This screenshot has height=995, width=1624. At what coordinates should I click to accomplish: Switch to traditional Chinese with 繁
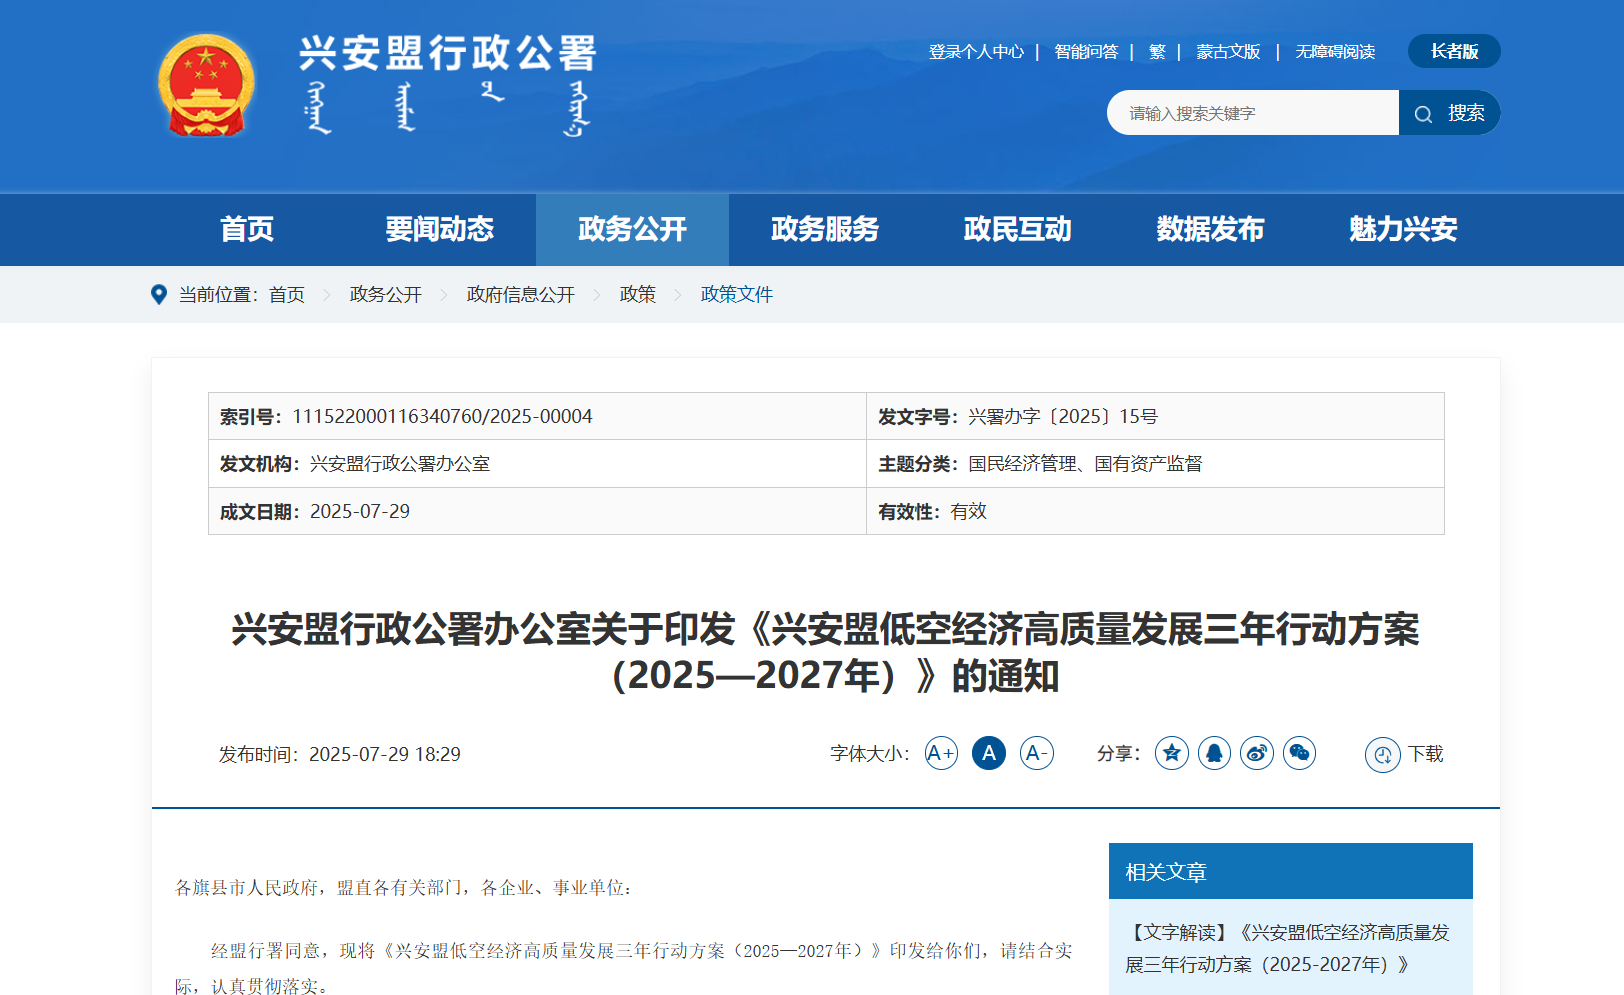click(x=1157, y=52)
